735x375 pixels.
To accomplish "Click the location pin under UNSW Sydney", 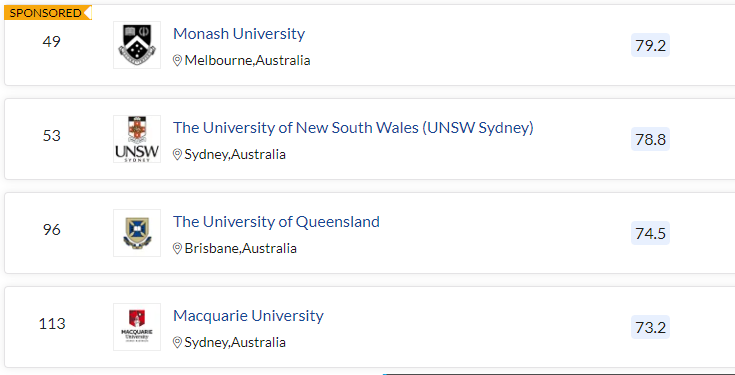I will pos(177,155).
